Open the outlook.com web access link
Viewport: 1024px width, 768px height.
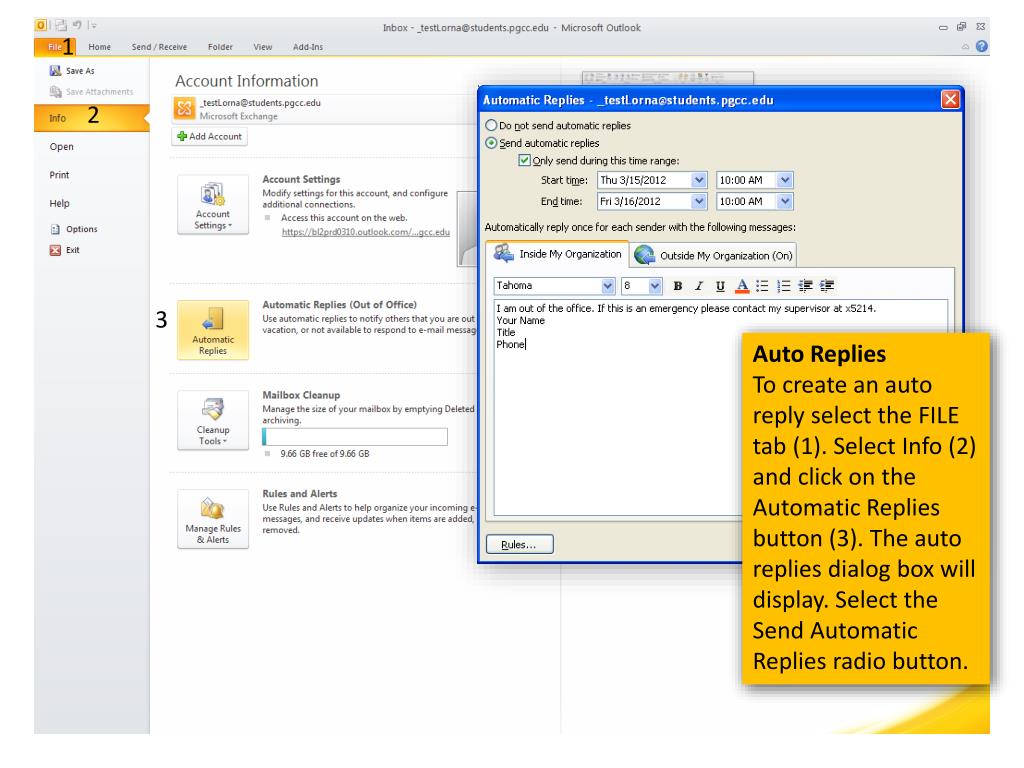click(366, 232)
